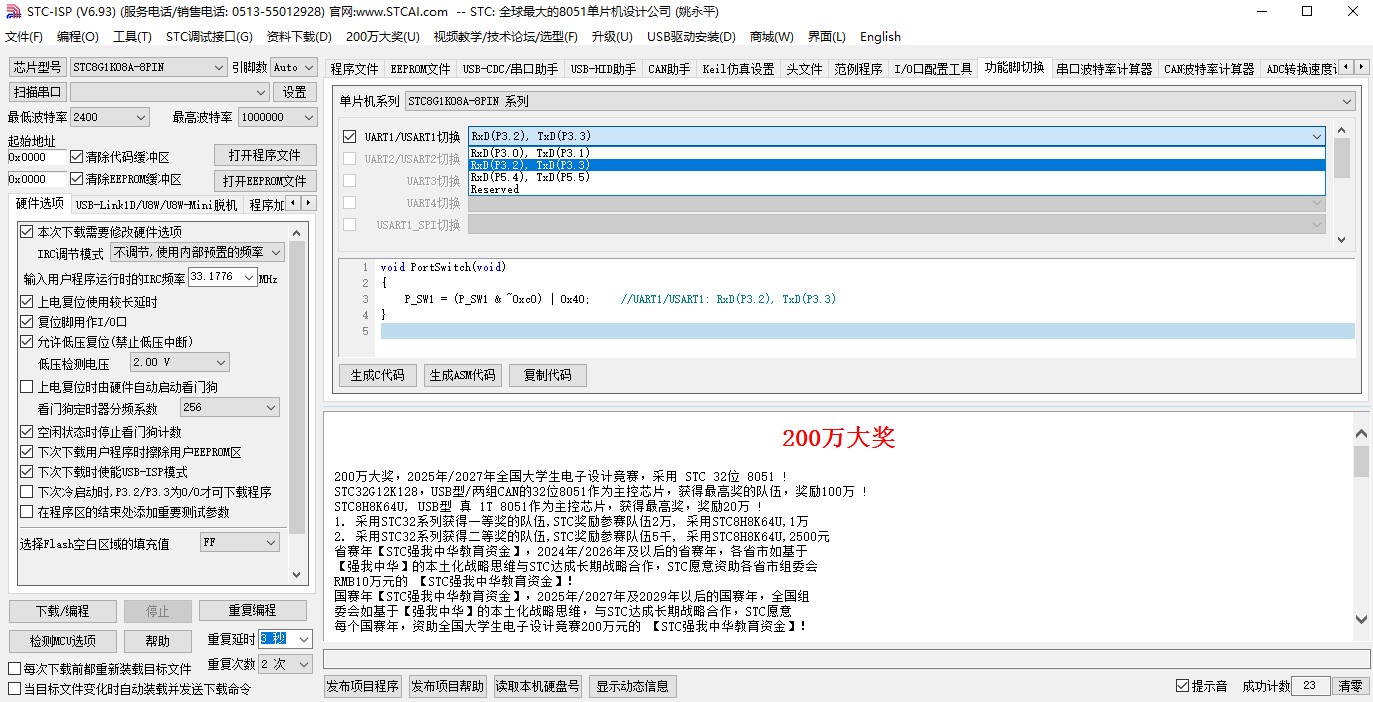Image resolution: width=1373 pixels, height=702 pixels.
Task: Switch to CAN助手 tab
Action: pos(669,69)
